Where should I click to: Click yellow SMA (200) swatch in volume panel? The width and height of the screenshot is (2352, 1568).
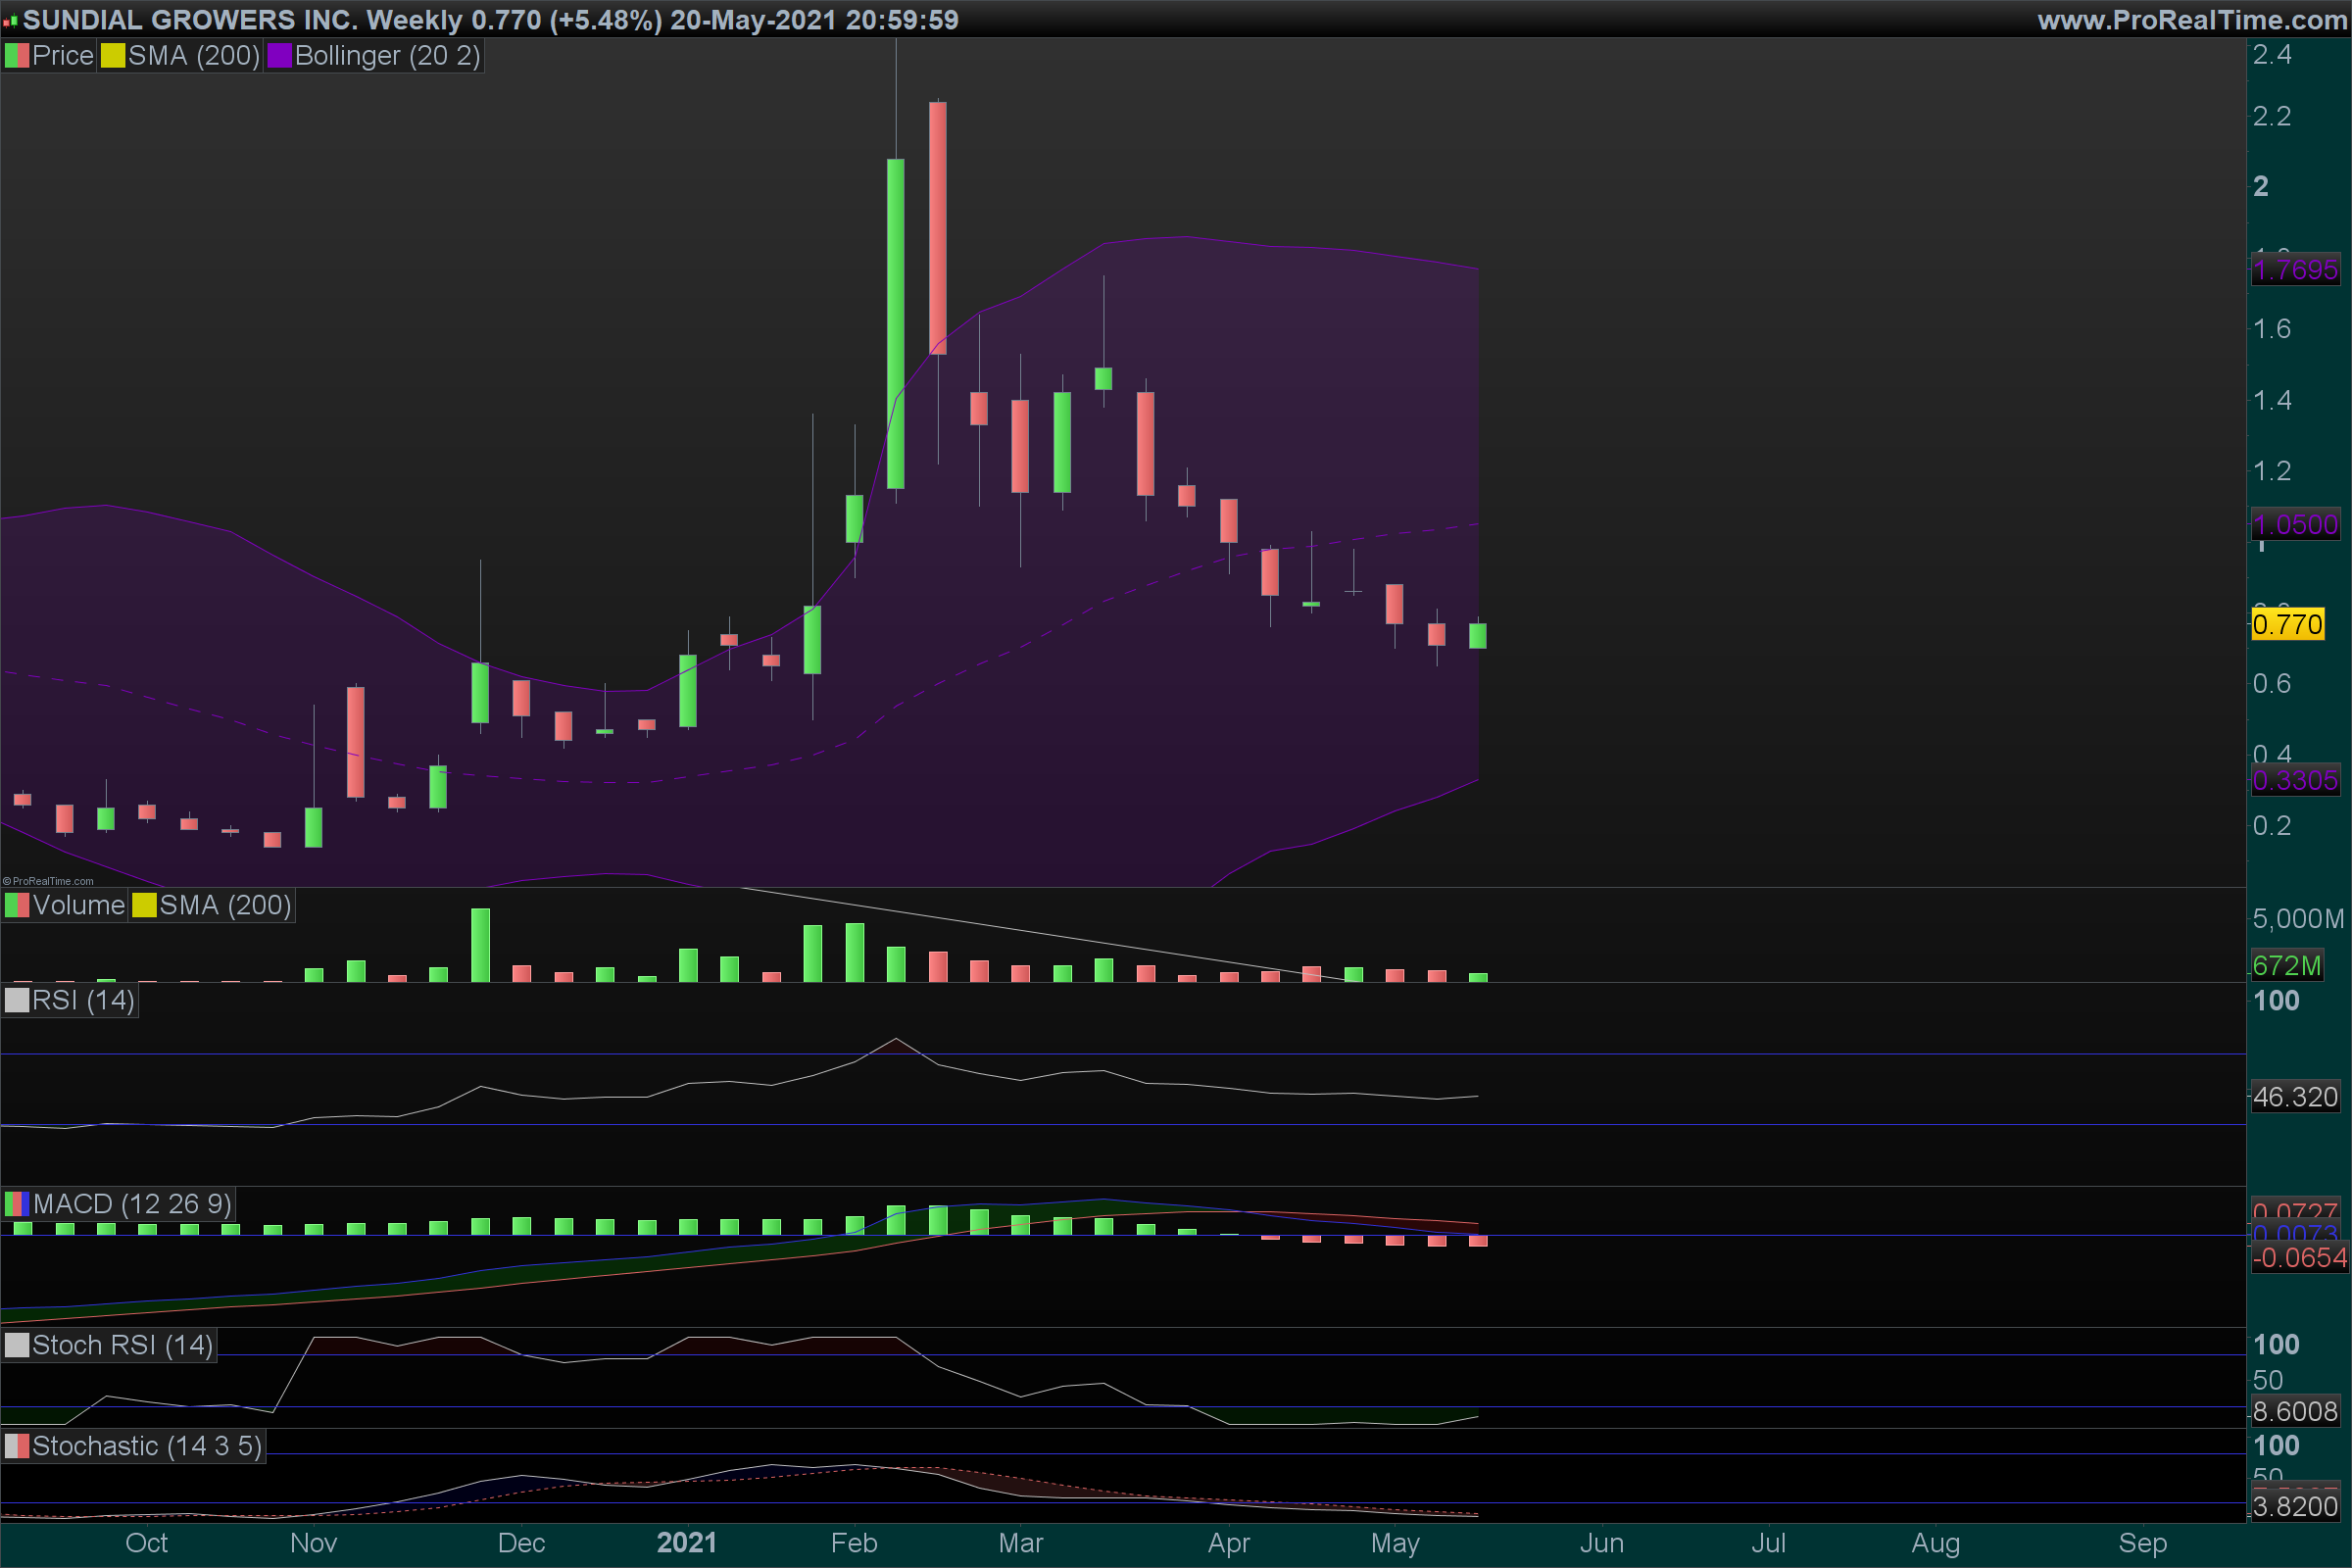coord(144,906)
